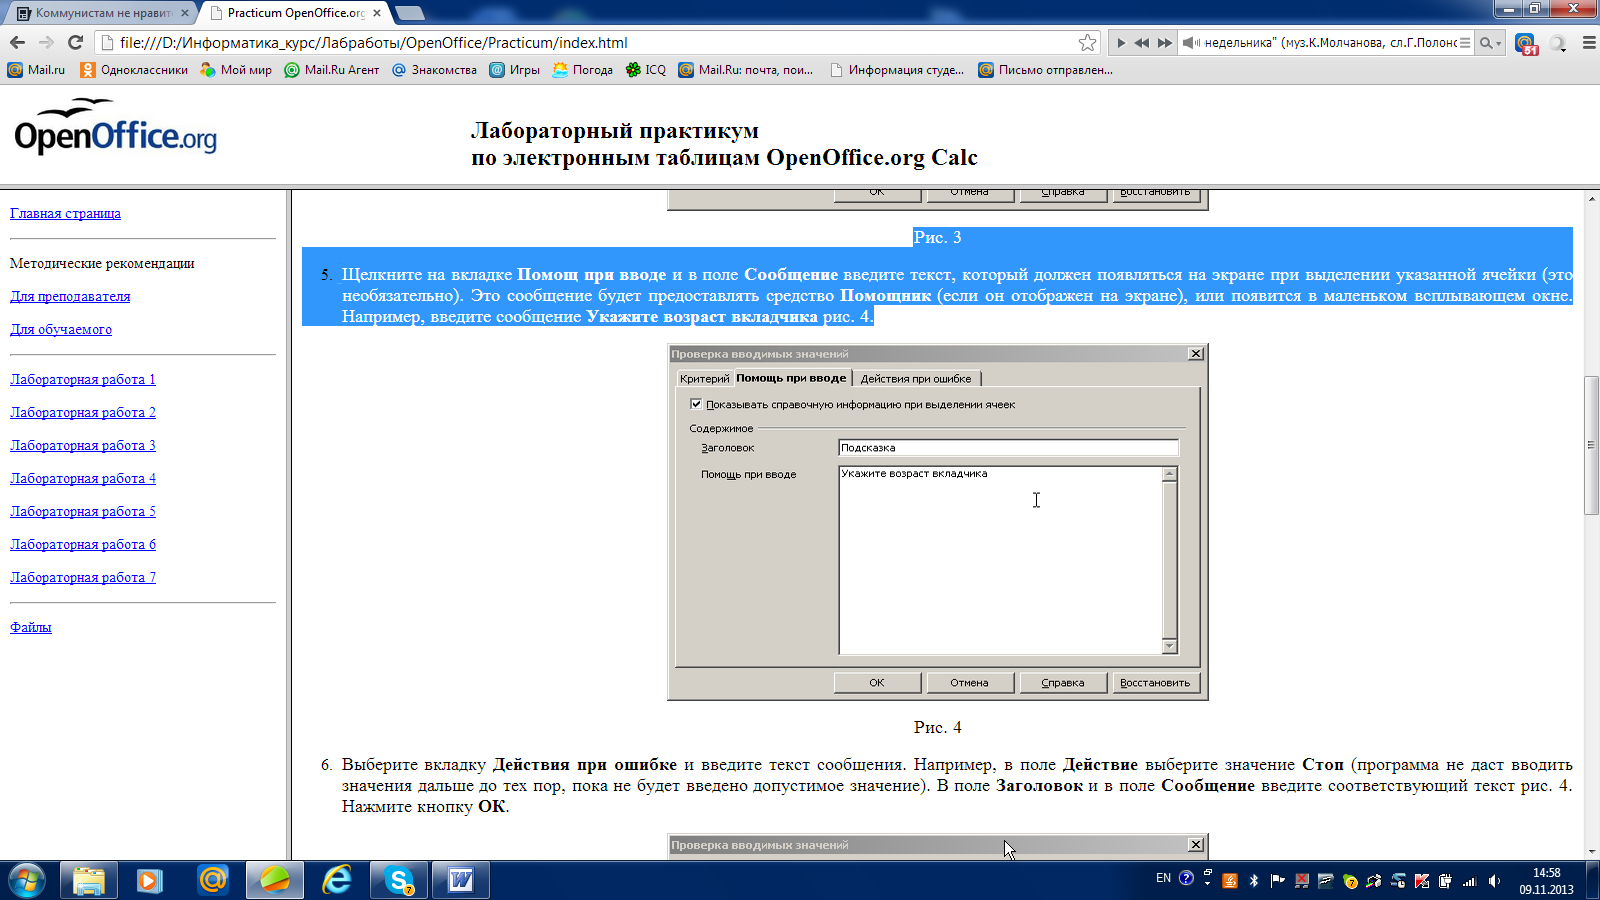Go to Главная страница link
Image resolution: width=1600 pixels, height=900 pixels.
[65, 213]
